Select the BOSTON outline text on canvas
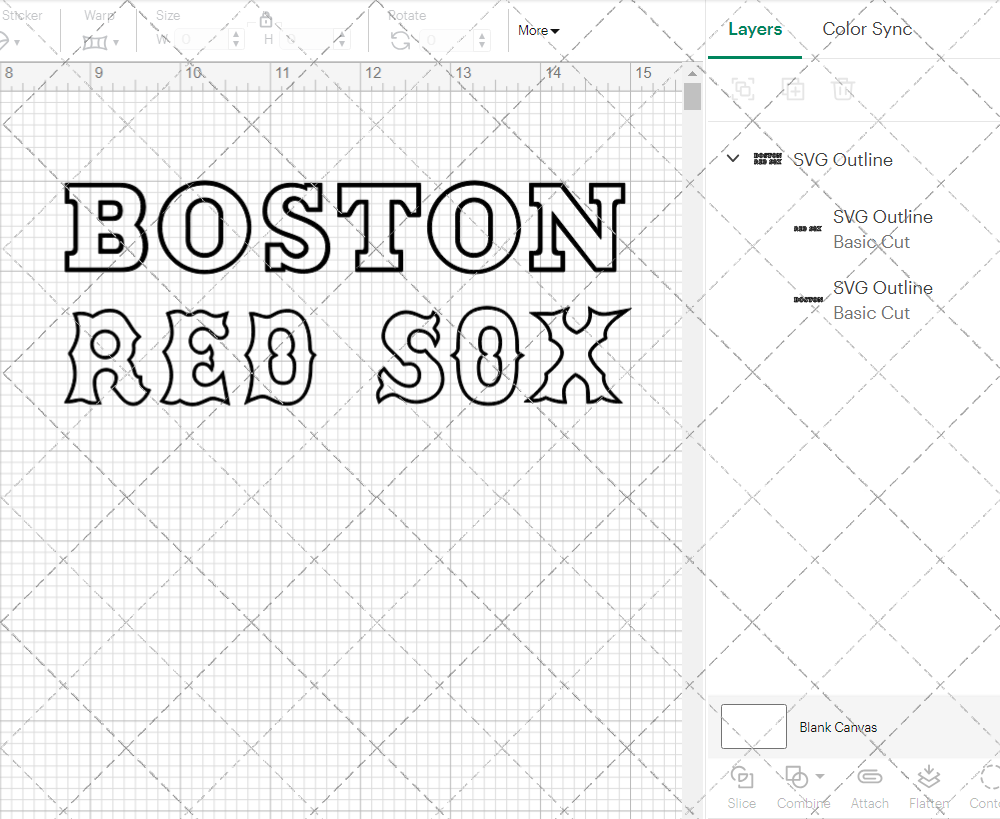Image resolution: width=1000 pixels, height=819 pixels. pos(344,227)
